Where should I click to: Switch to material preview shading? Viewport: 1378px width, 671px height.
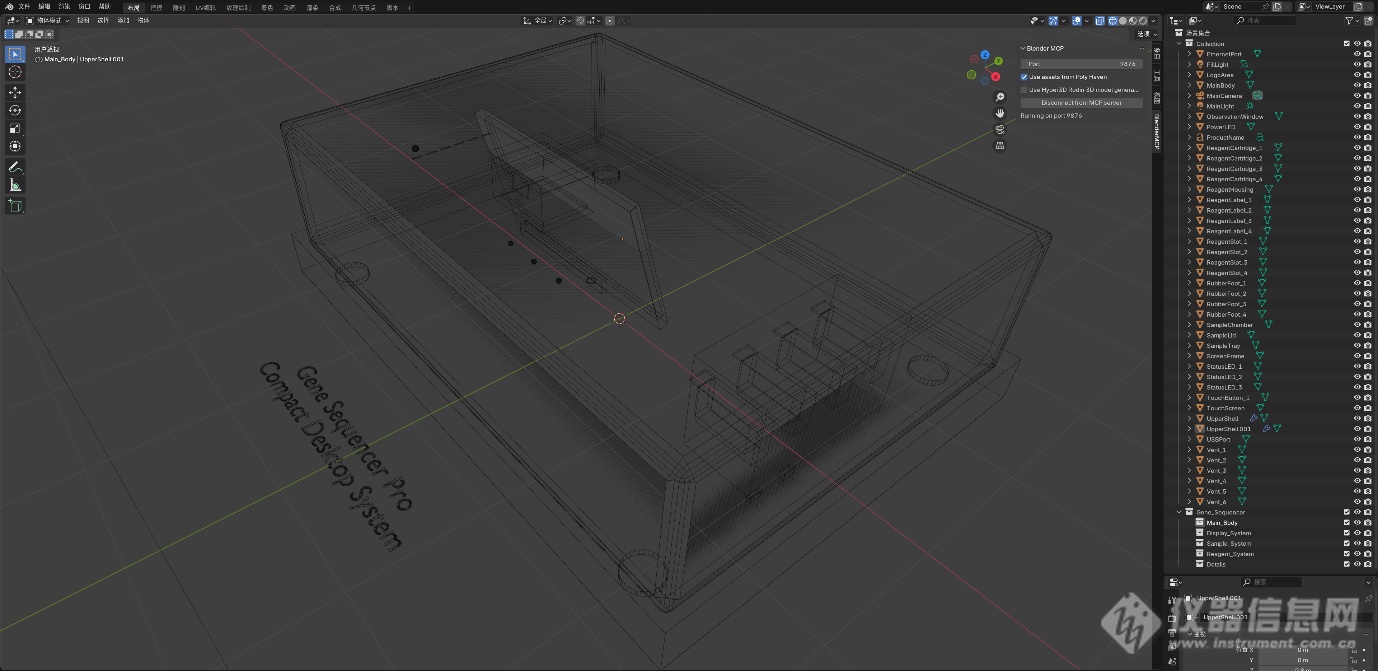coord(1133,20)
